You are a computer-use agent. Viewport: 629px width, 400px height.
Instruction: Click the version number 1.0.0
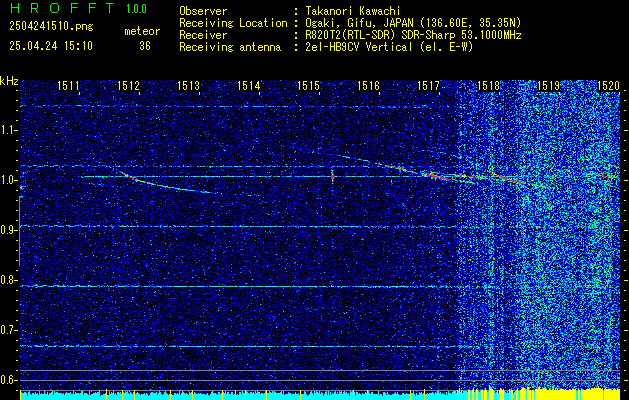click(136, 9)
